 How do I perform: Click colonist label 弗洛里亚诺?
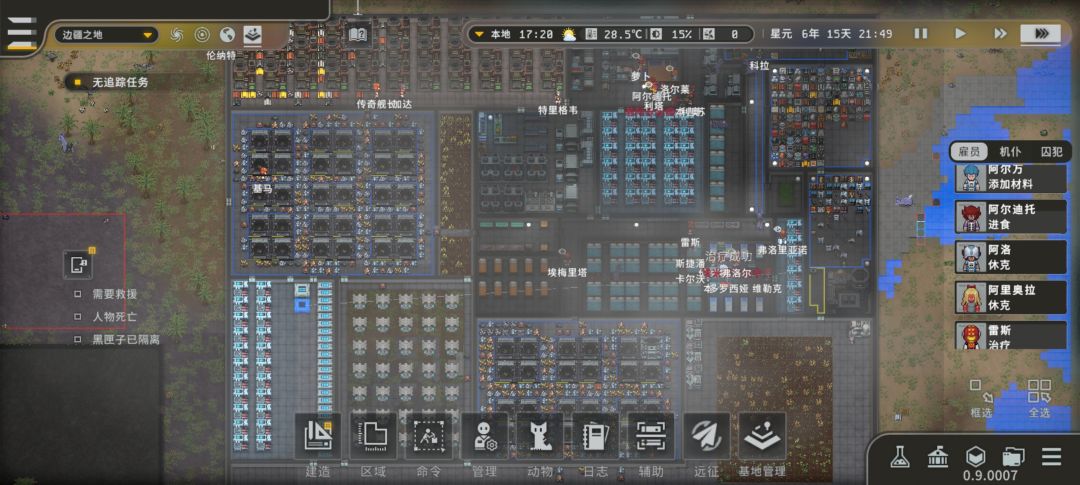pyautogui.click(x=781, y=251)
